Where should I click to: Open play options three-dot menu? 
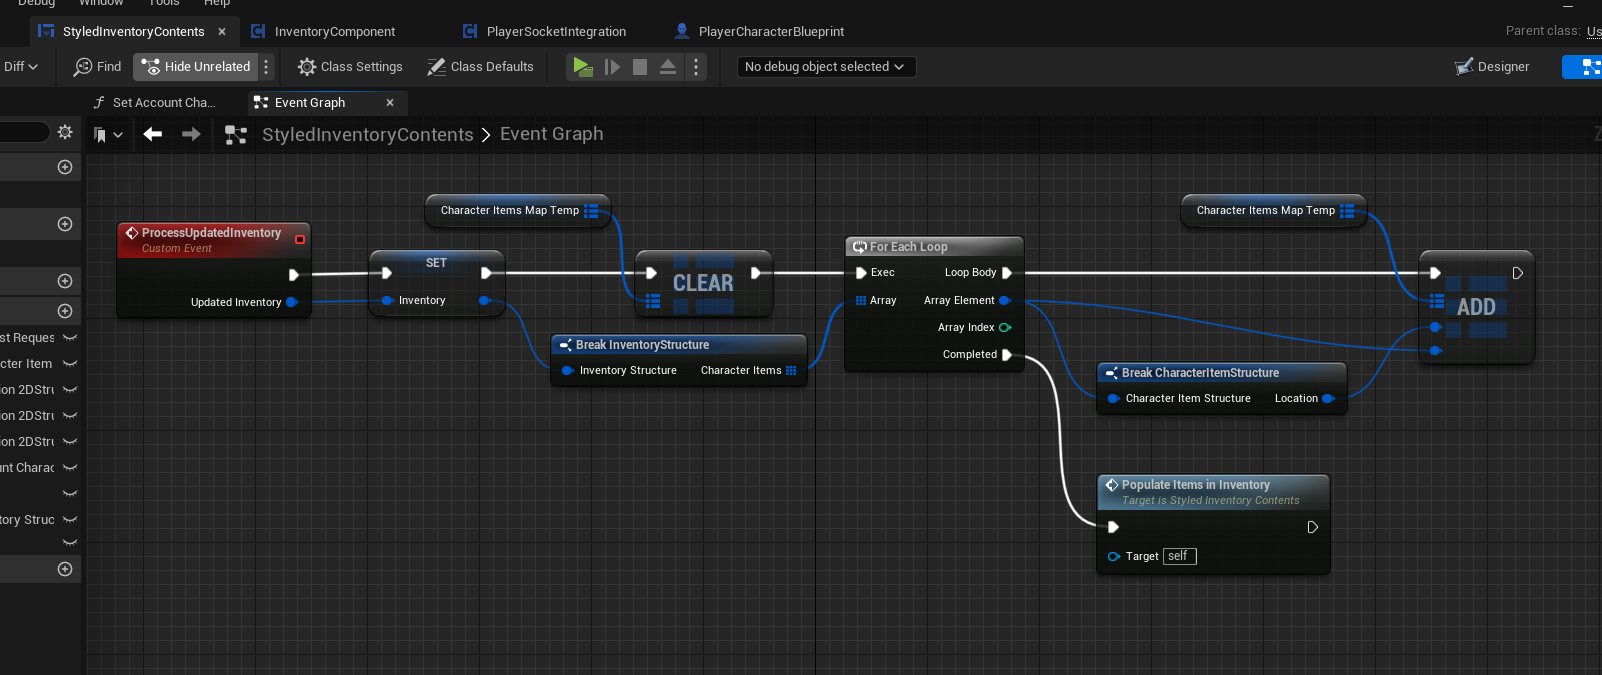[696, 67]
